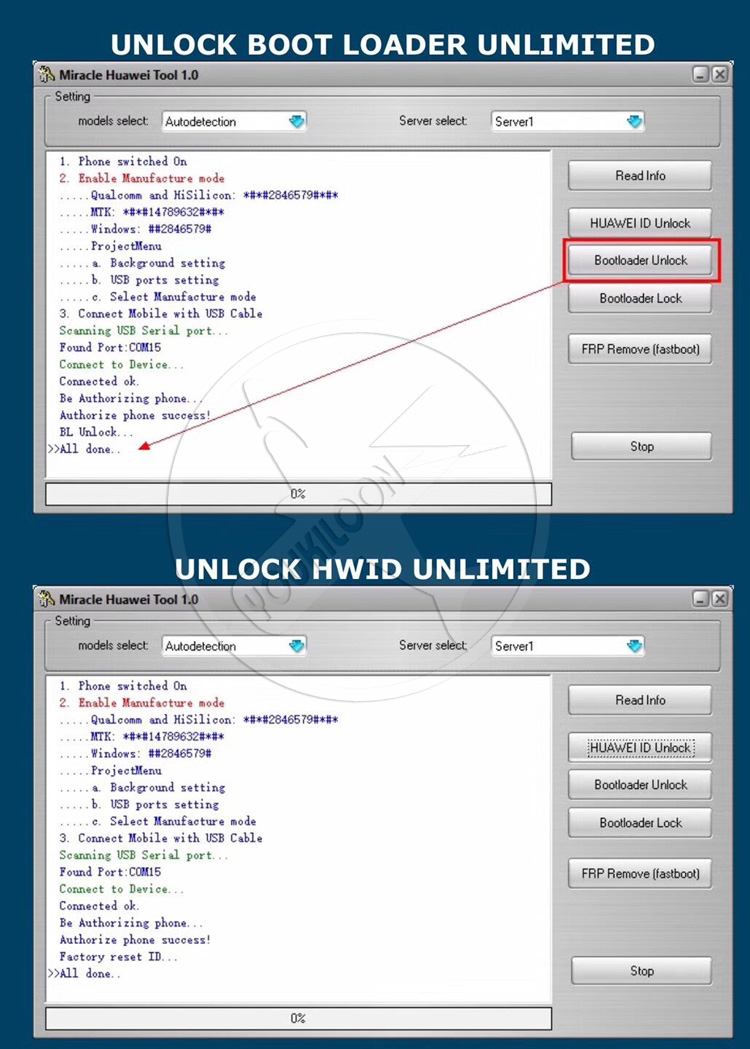Image resolution: width=750 pixels, height=1049 pixels.
Task: Click 'Authorize phone success!' in upper log
Action: pos(135,415)
